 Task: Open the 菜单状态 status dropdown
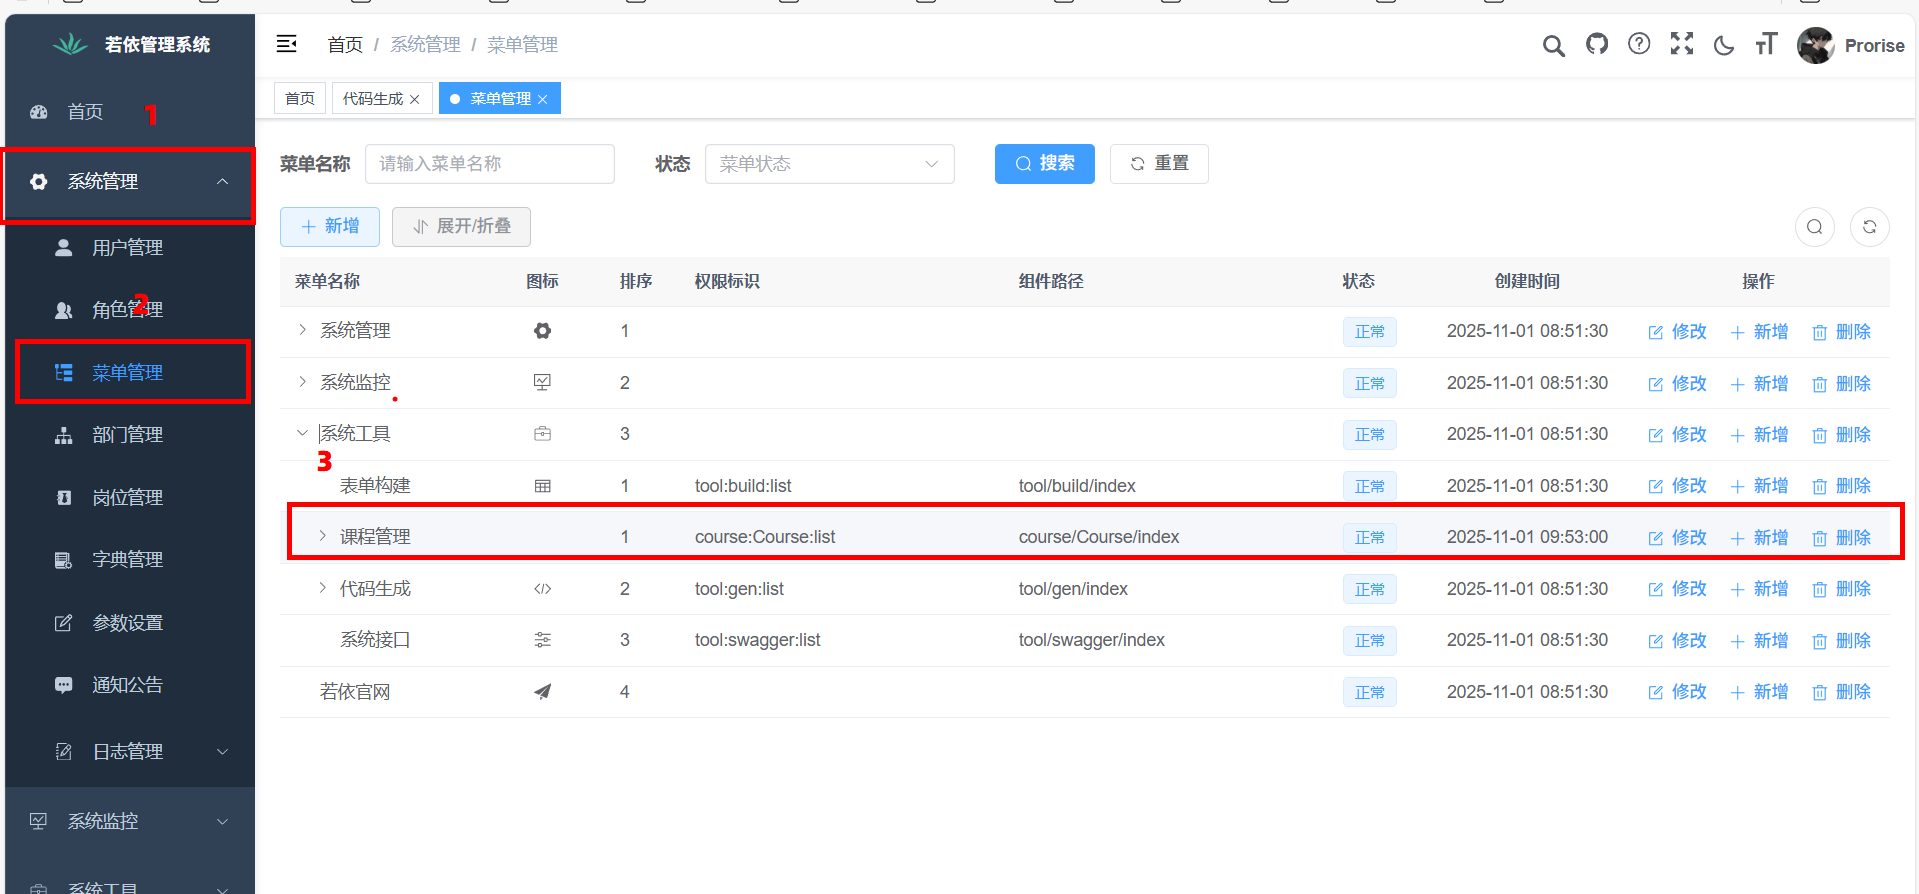[829, 164]
